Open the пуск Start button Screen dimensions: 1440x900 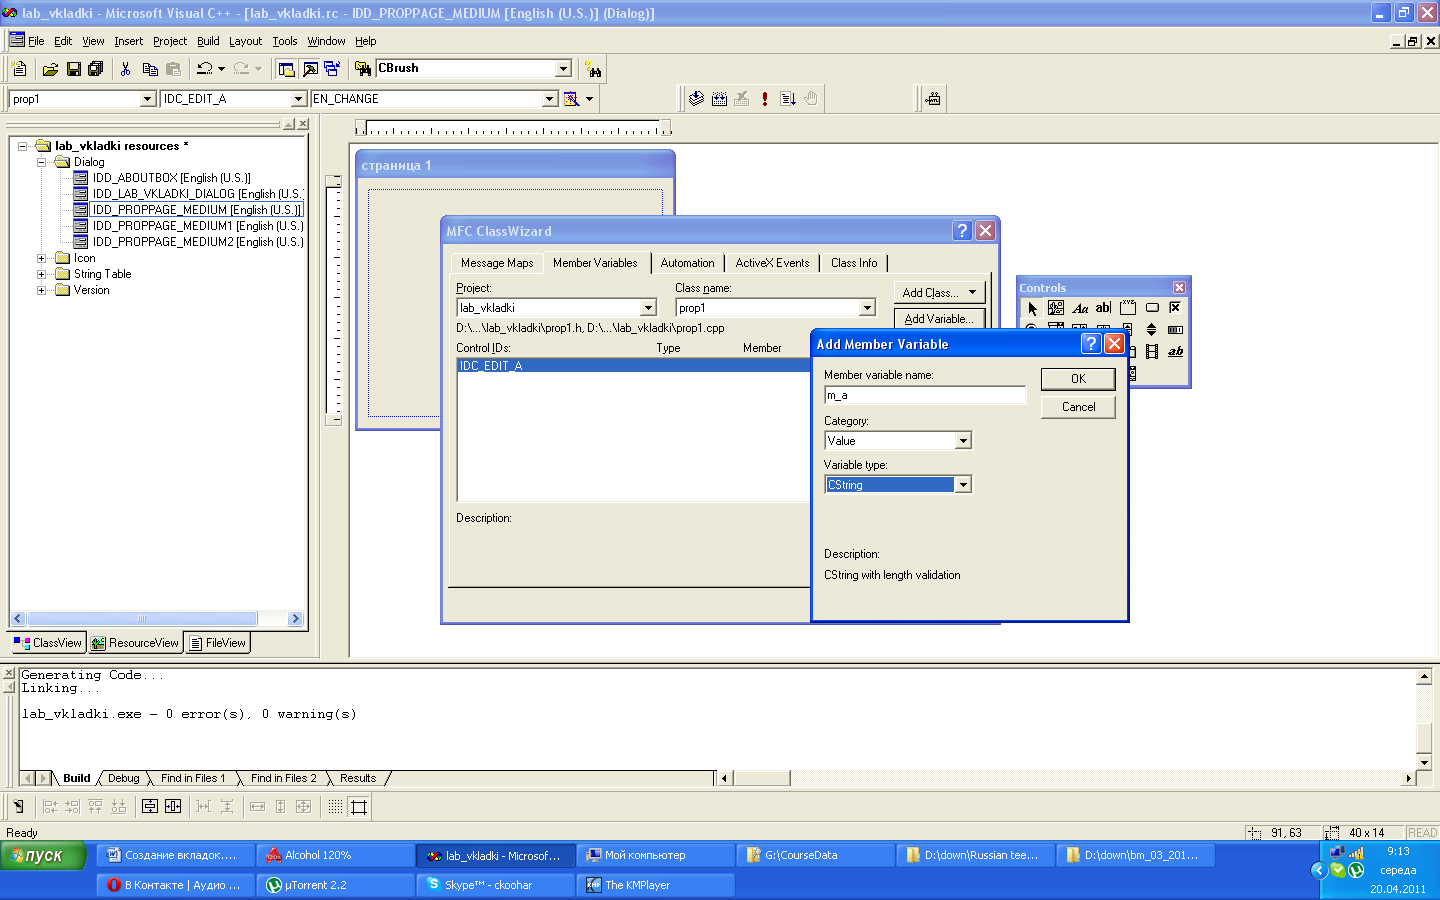point(43,855)
